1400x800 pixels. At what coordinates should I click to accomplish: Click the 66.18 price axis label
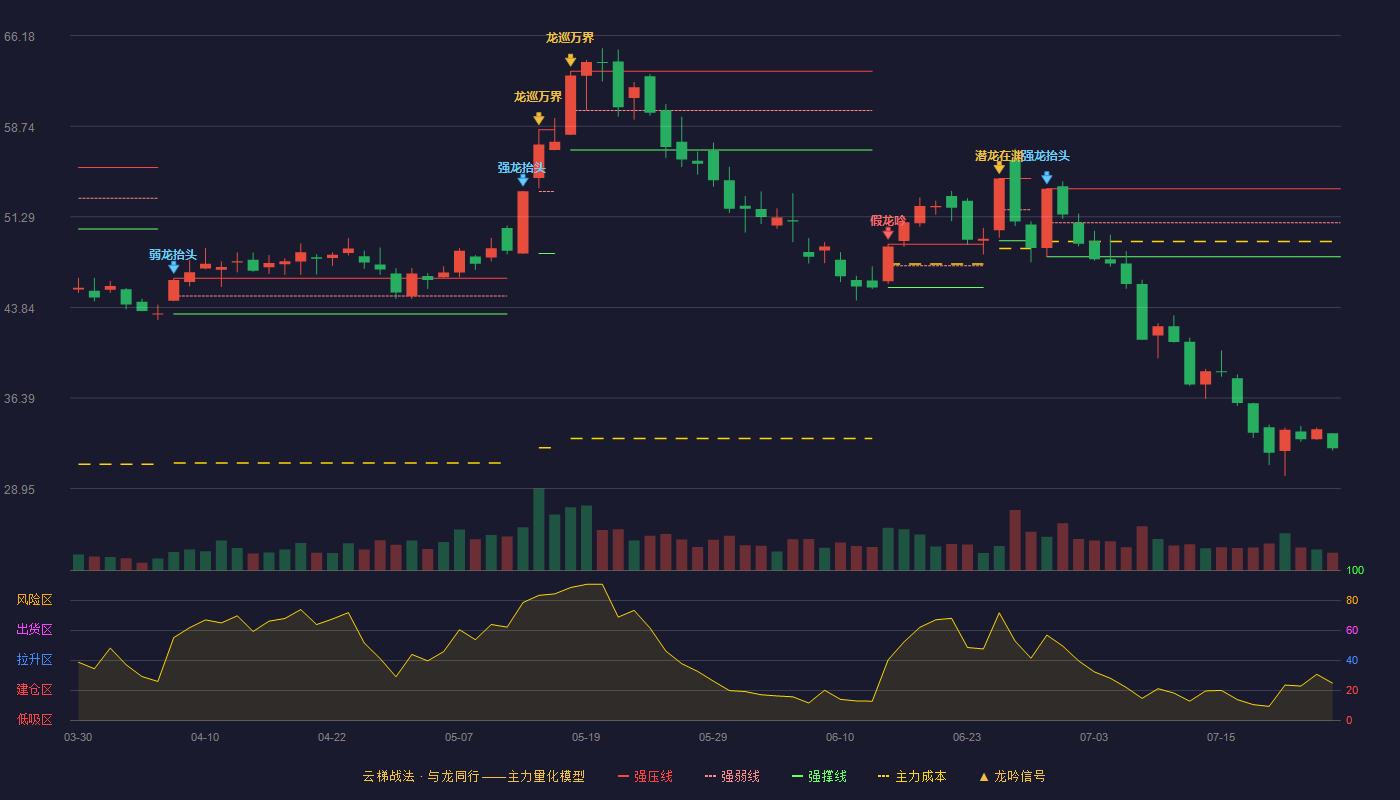[x=19, y=37]
